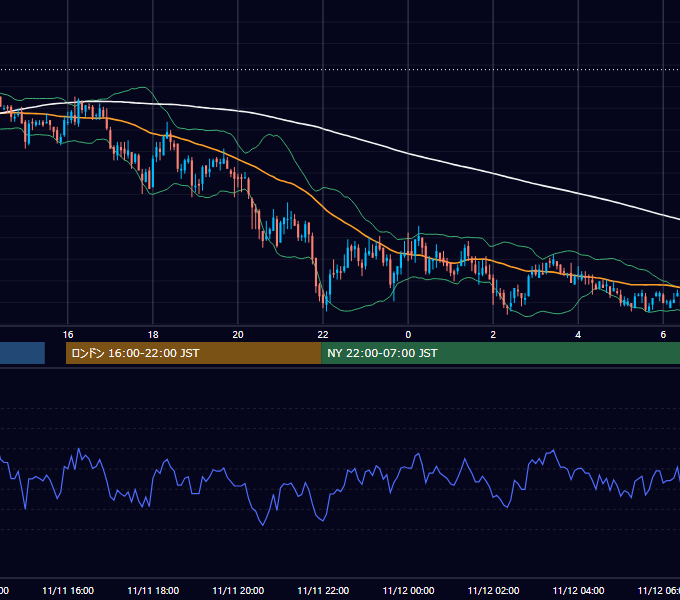Click the 16 hour axis label
The width and height of the screenshot is (680, 600).
pos(68,335)
